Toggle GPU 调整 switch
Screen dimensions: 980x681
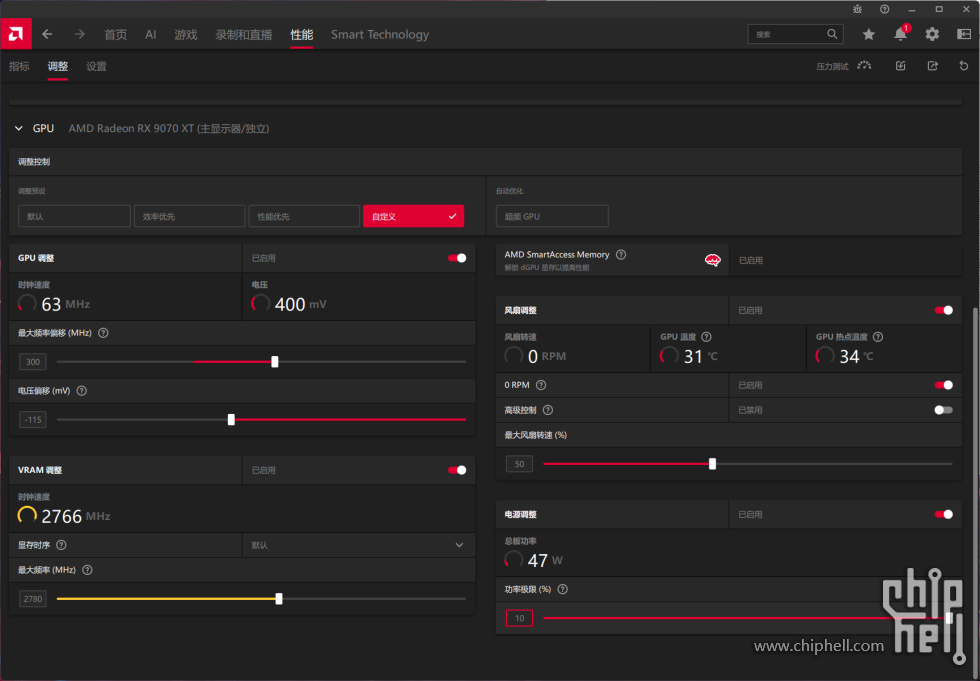(x=457, y=258)
